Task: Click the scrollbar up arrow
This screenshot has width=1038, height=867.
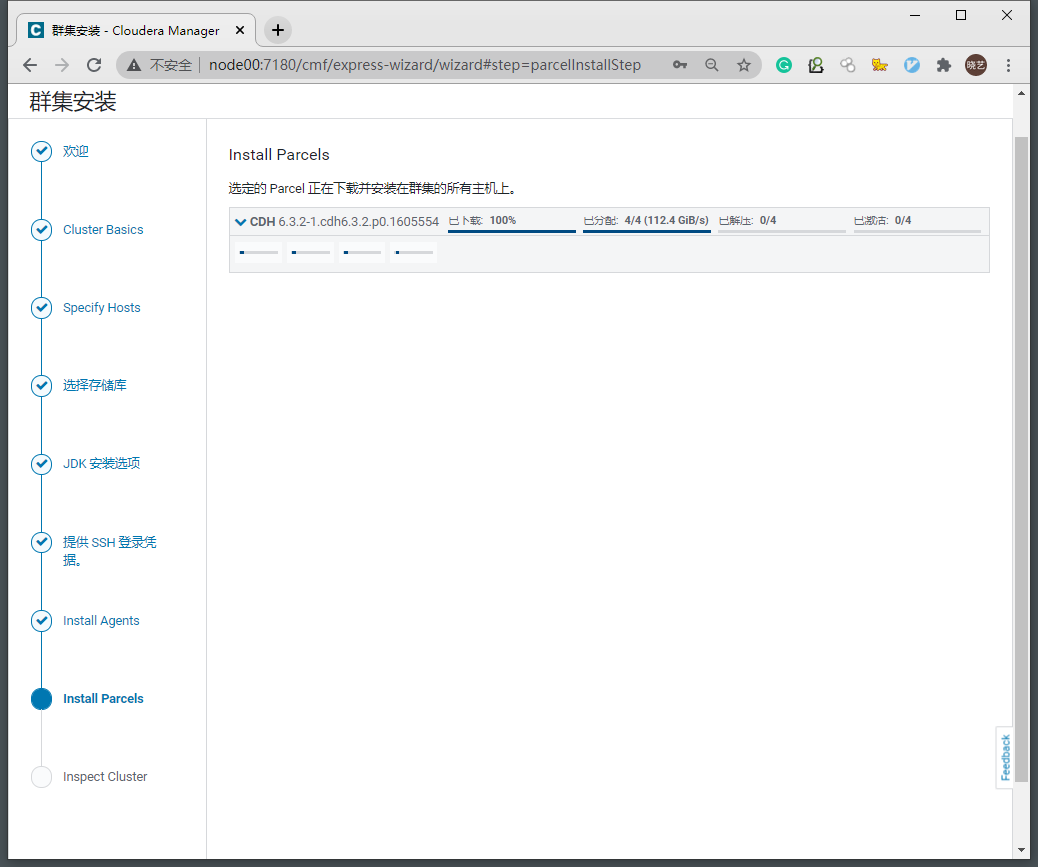Action: (x=1021, y=93)
